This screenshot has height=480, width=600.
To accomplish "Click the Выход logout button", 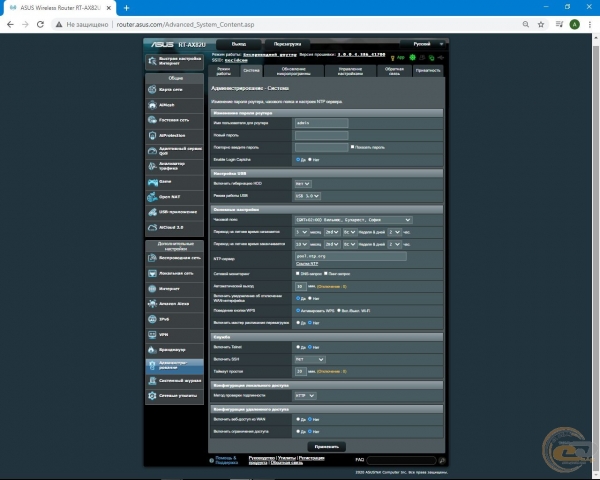I will tap(239, 44).
